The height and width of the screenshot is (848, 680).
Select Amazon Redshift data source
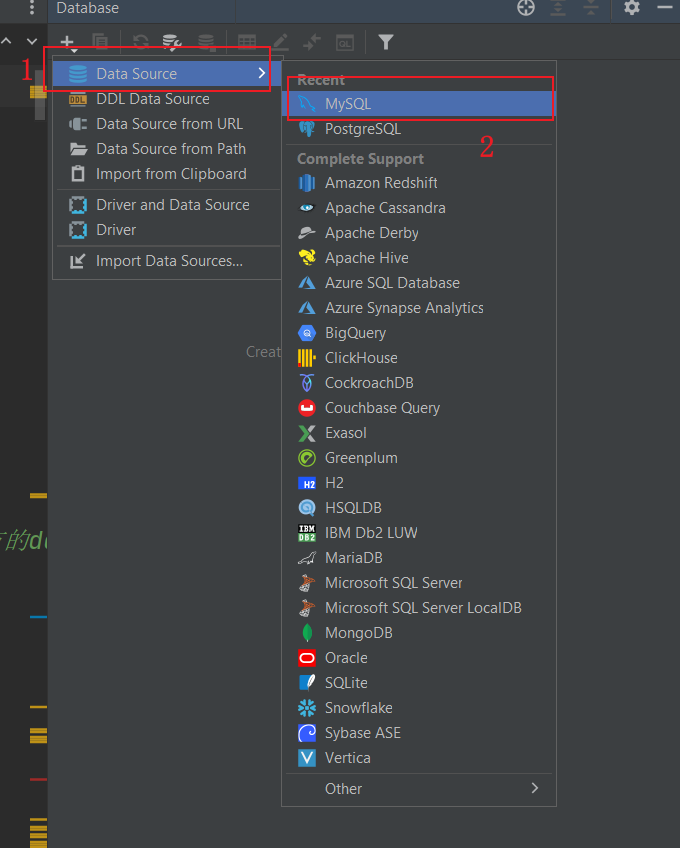pyautogui.click(x=419, y=183)
